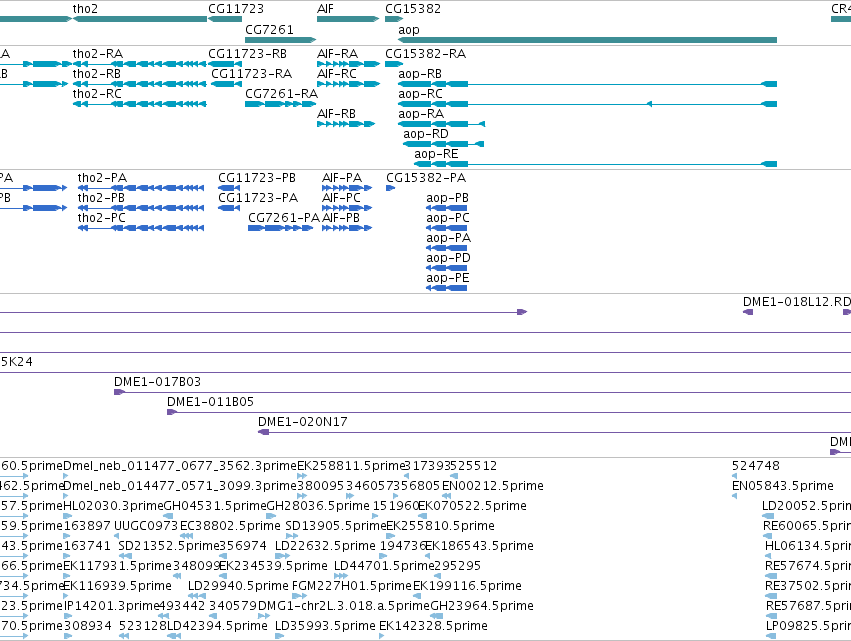Select BAC clone DME1-011B05
Viewport: 851px width, 641px height.
pos(211,402)
